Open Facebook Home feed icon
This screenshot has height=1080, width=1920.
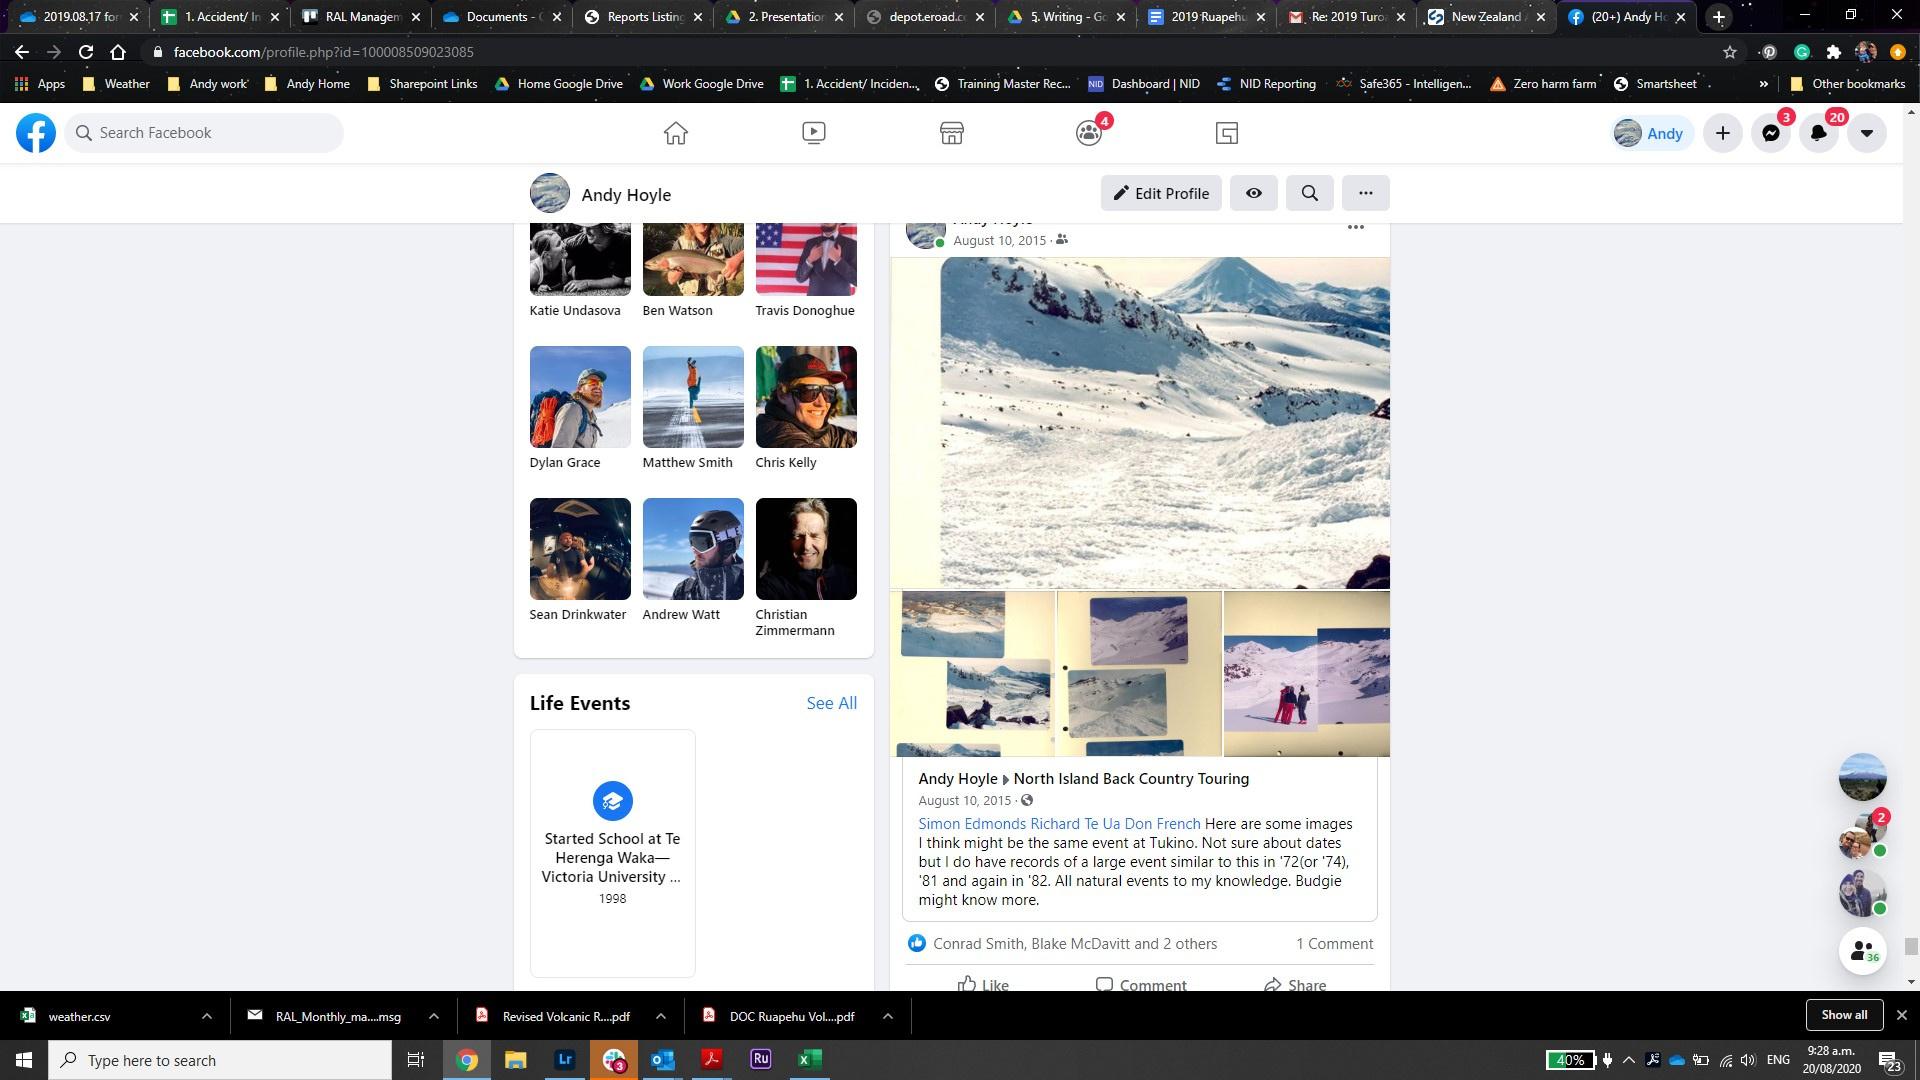676,133
